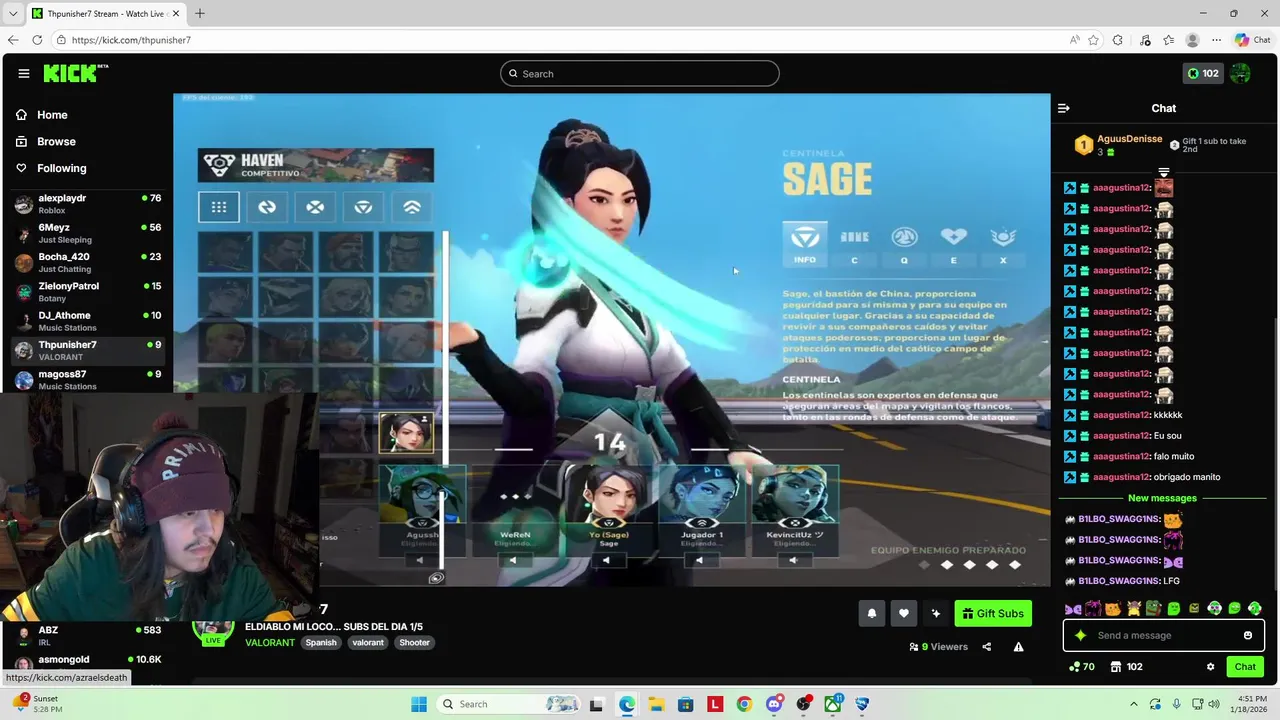This screenshot has width=1280, height=720.
Task: Click the purple bow-tie quick emote
Action: [1073, 608]
